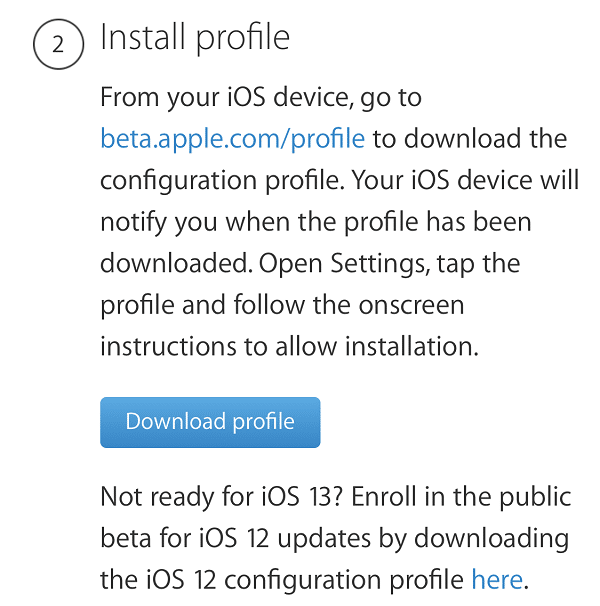This screenshot has width=600, height=606.
Task: Click the word "installation." ending the paragraph
Action: 412,346
